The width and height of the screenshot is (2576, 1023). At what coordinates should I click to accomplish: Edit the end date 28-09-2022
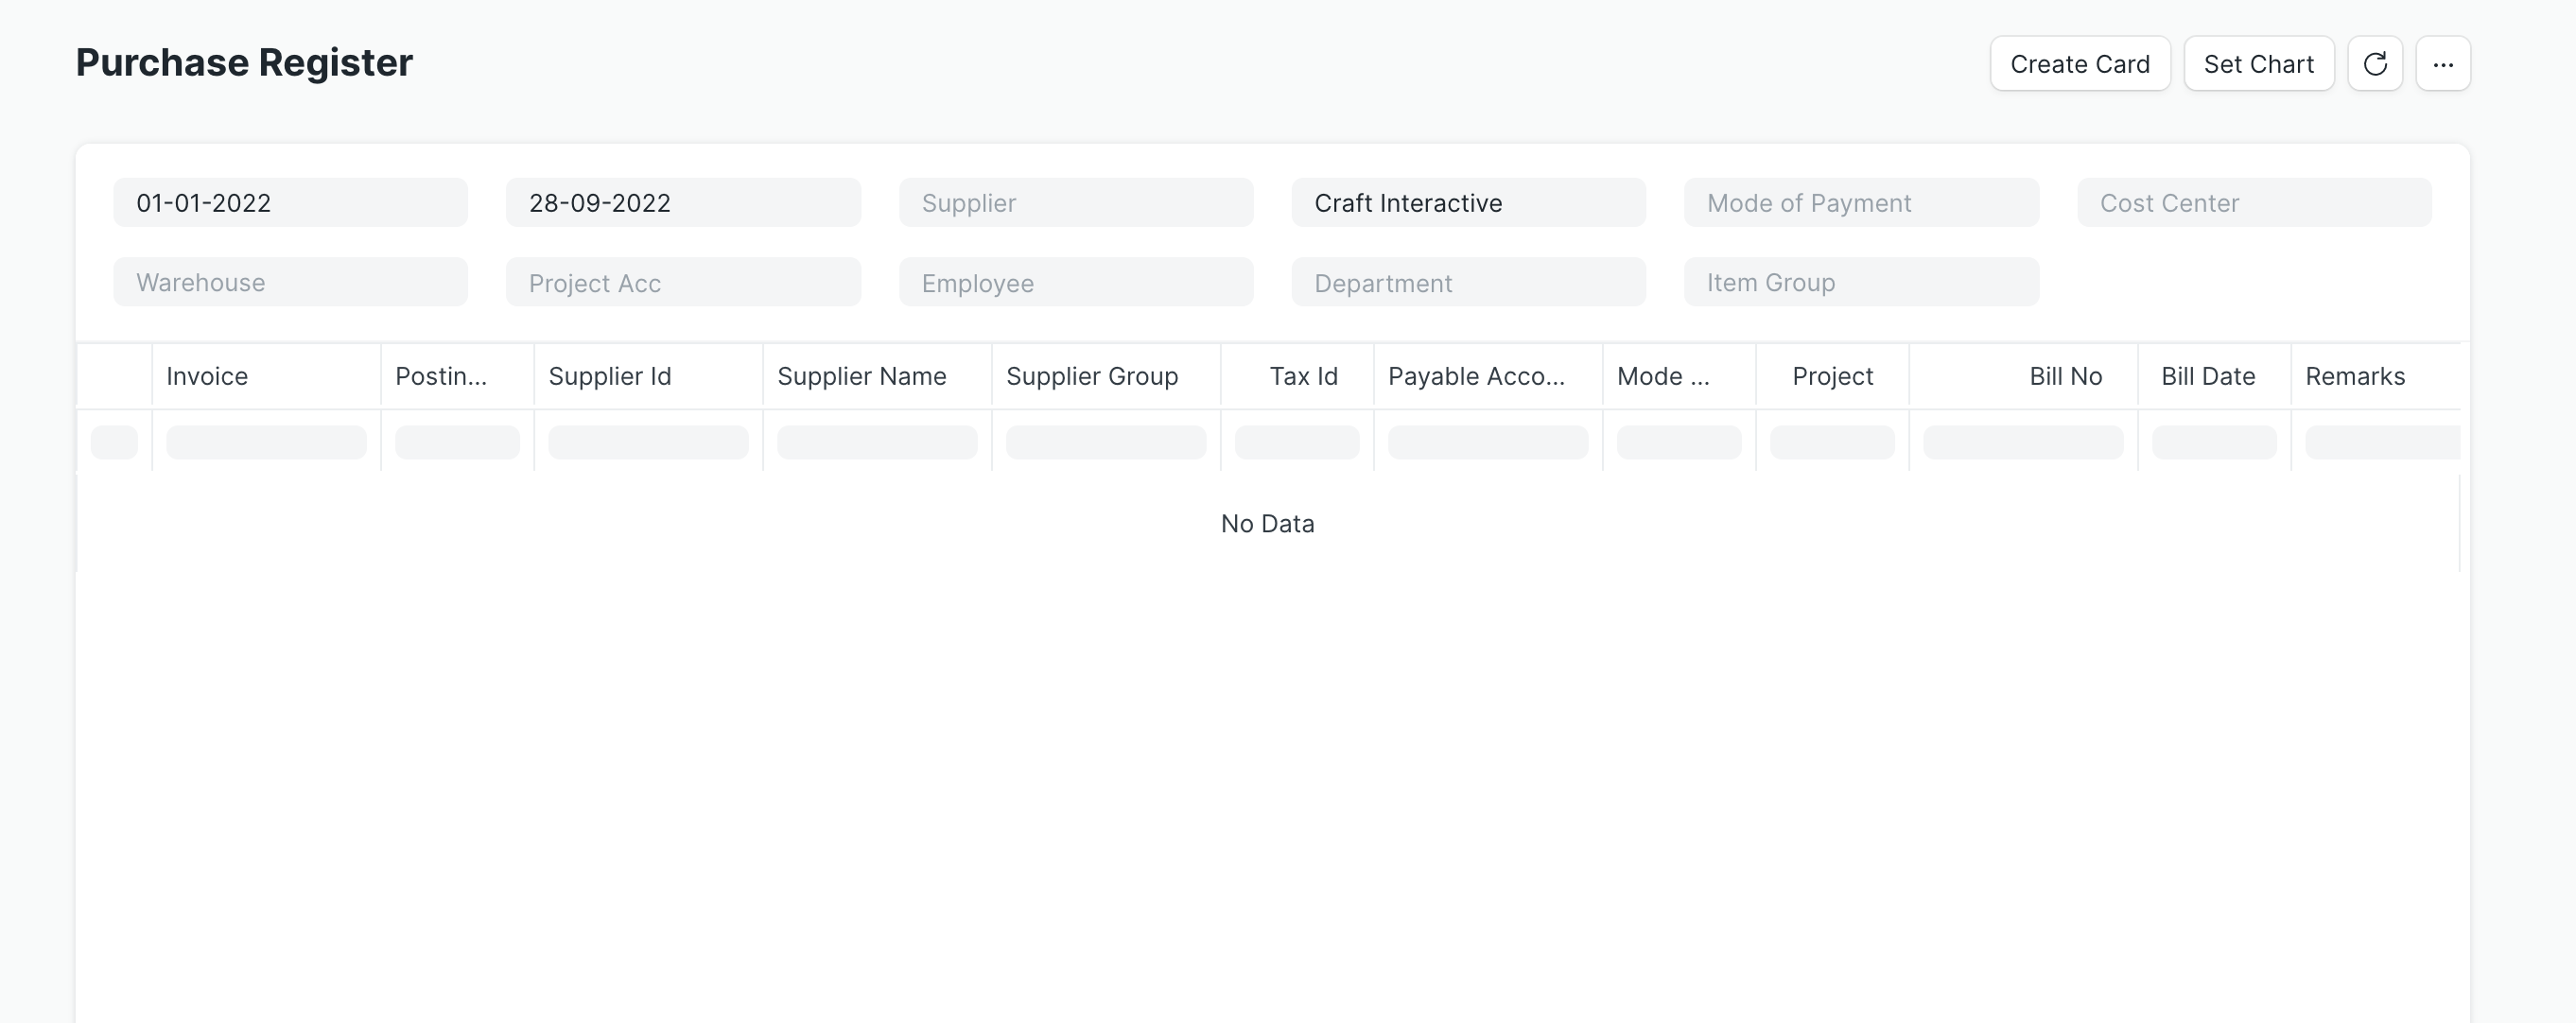(683, 202)
